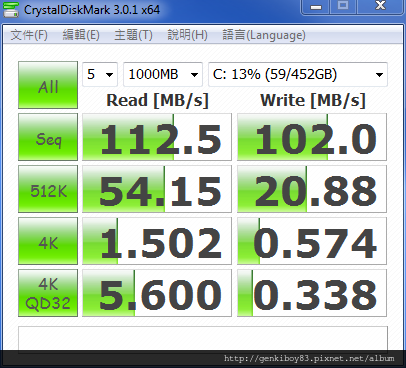The image size is (406, 368).
Task: Open the 主題(T) menu
Action: (x=133, y=35)
